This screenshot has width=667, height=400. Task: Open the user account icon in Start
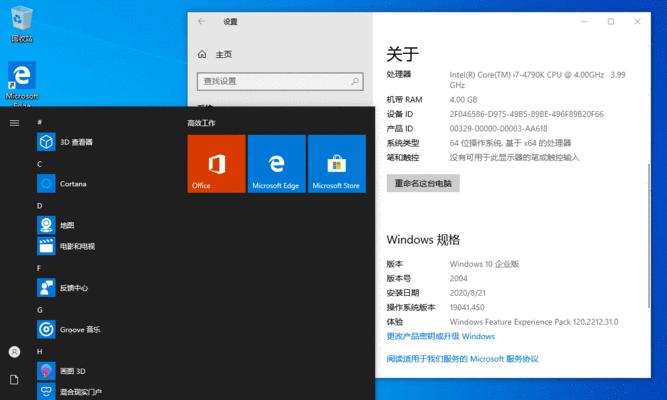coord(14,352)
